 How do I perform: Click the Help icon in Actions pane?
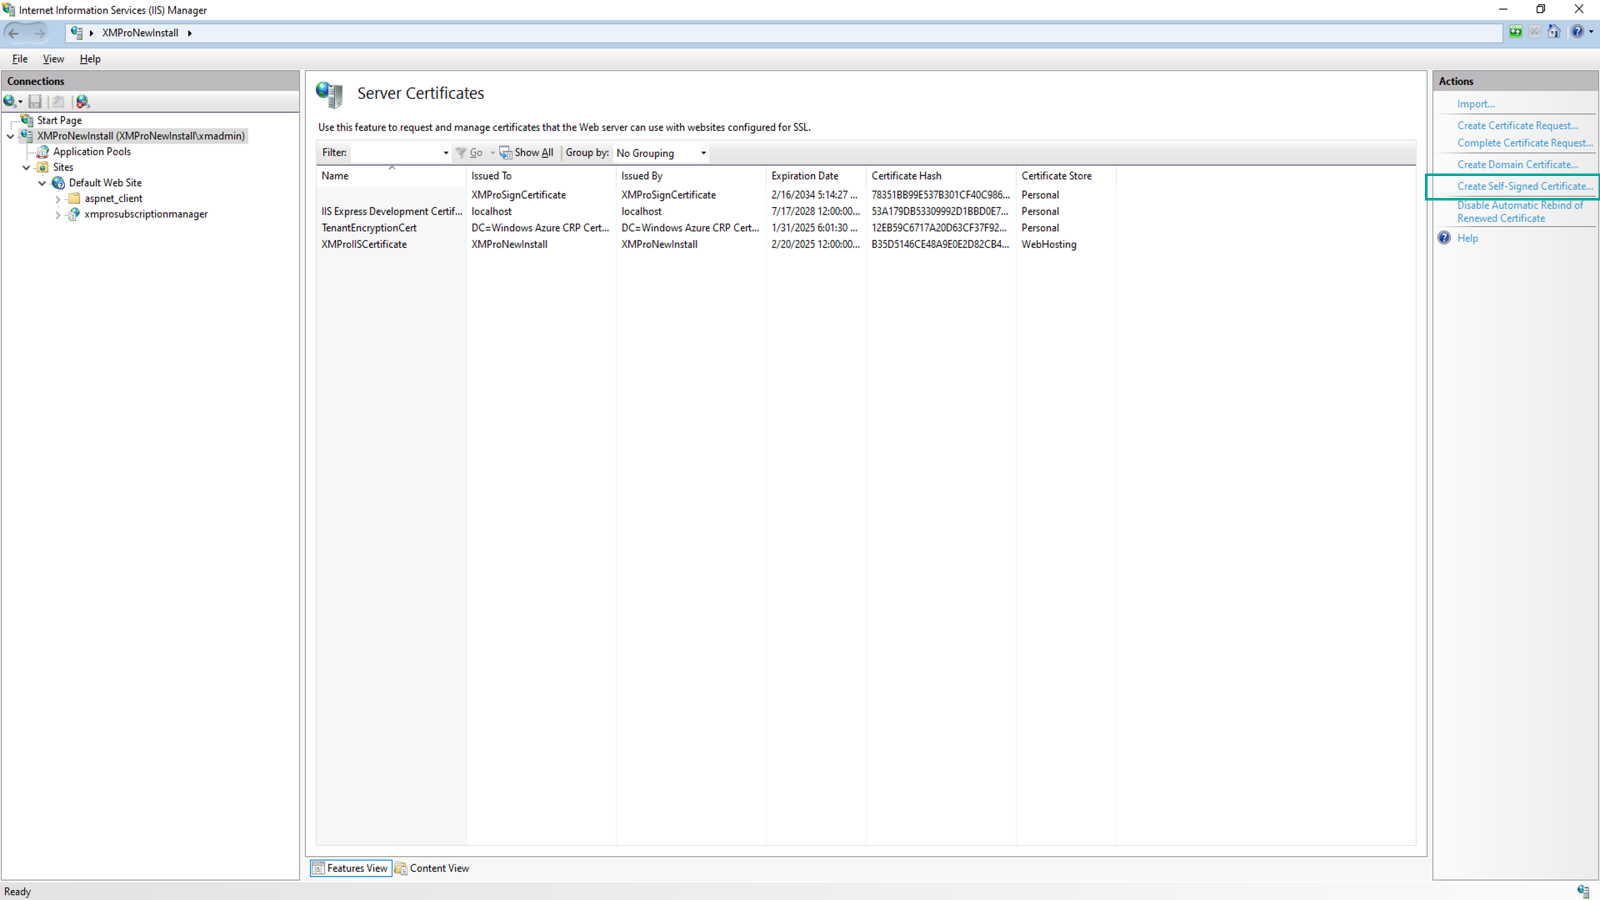point(1444,238)
